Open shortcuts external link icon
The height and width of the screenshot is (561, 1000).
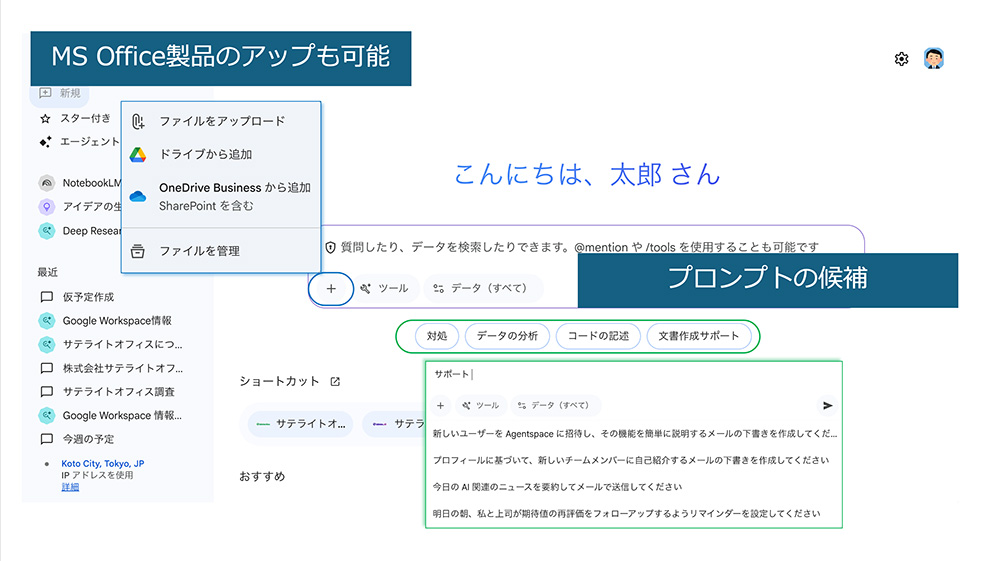coord(335,381)
